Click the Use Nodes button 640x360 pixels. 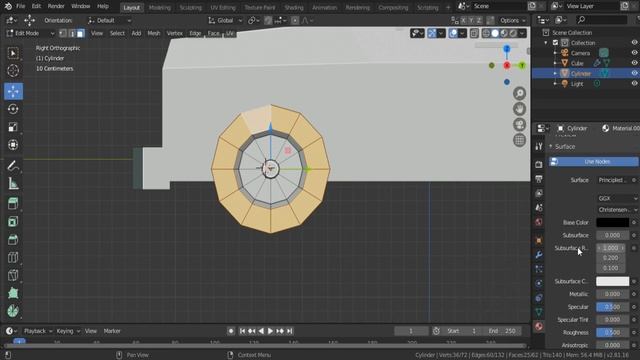[593, 162]
